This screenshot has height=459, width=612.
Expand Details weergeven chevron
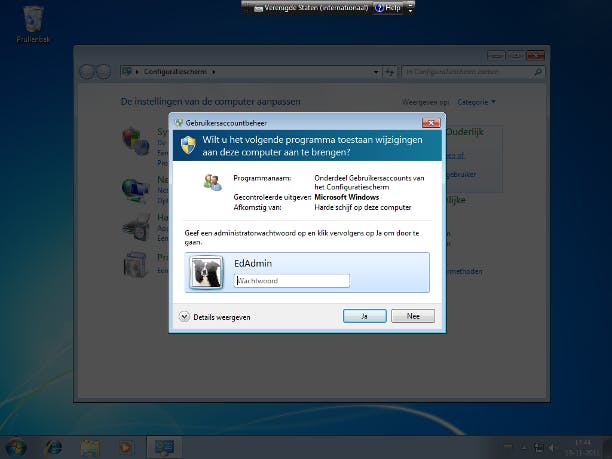tap(184, 317)
